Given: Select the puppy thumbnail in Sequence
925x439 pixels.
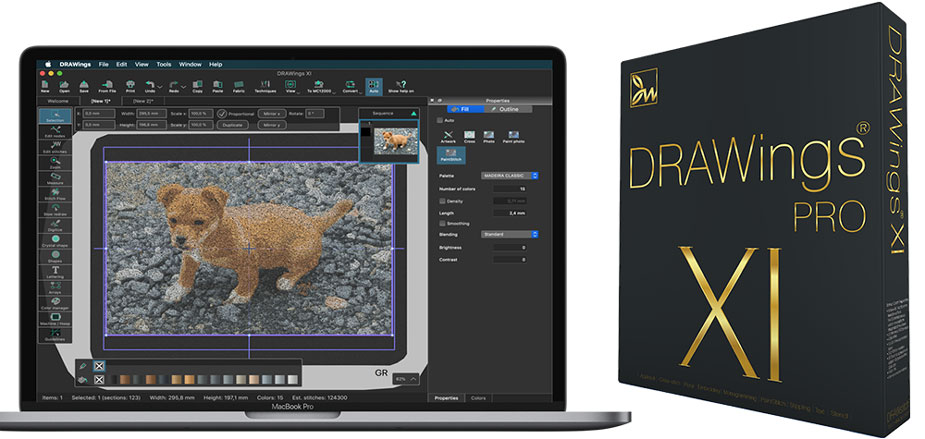Looking at the screenshot, I should point(396,140).
